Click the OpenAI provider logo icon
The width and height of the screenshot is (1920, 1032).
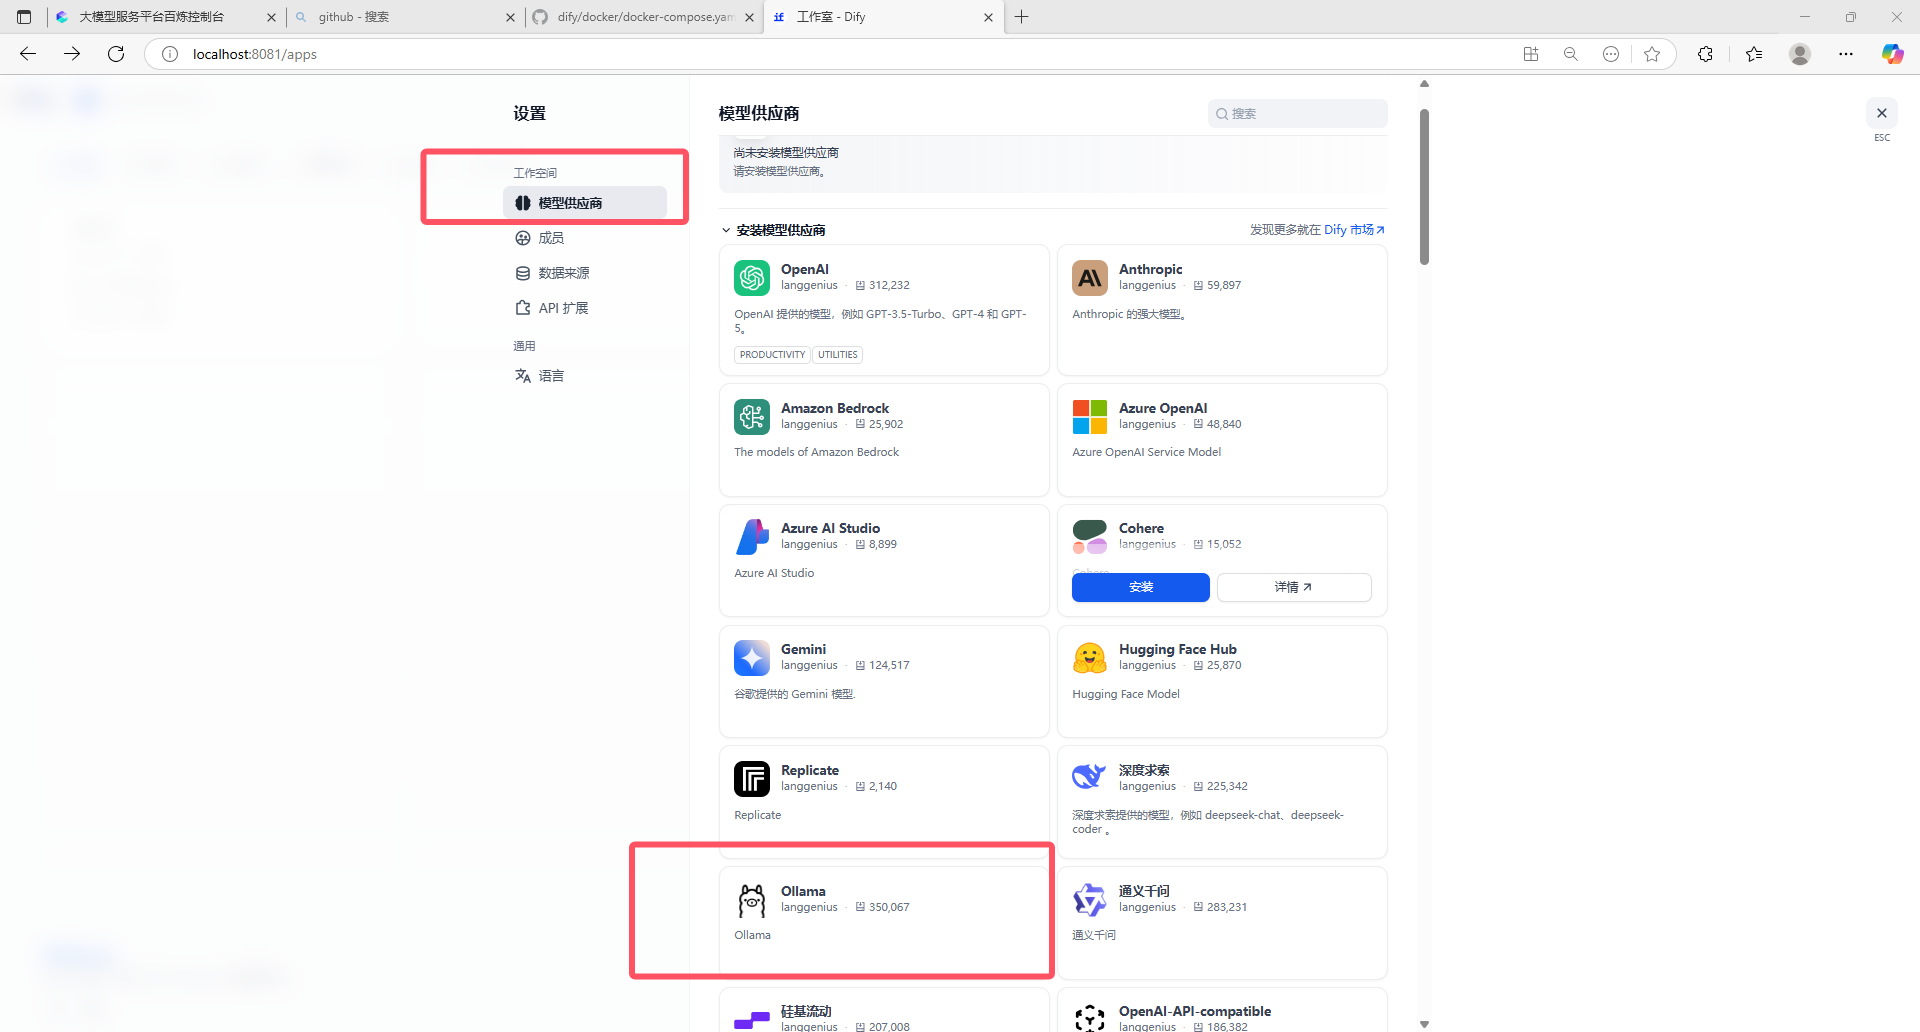tap(751, 278)
